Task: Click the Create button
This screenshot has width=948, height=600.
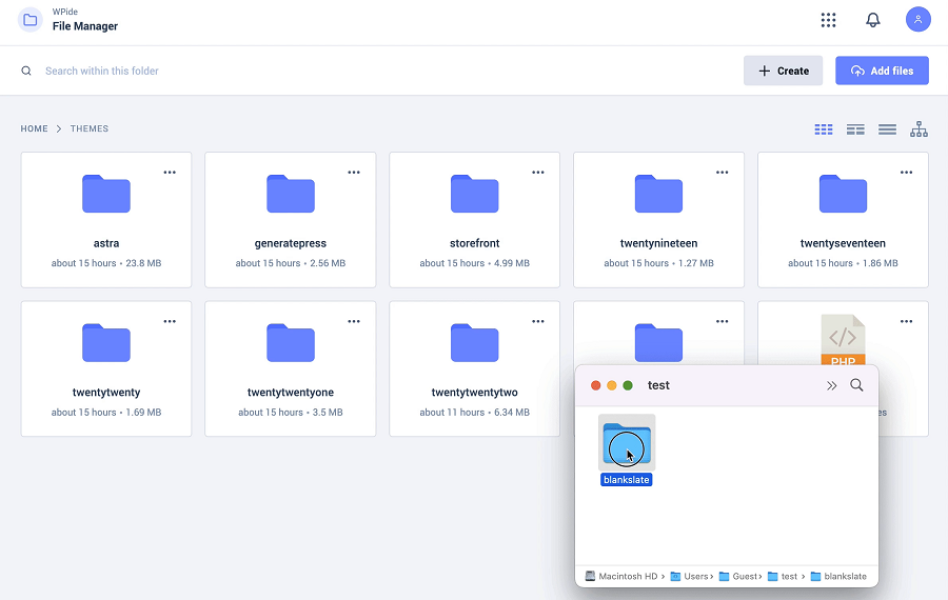Action: (x=783, y=70)
